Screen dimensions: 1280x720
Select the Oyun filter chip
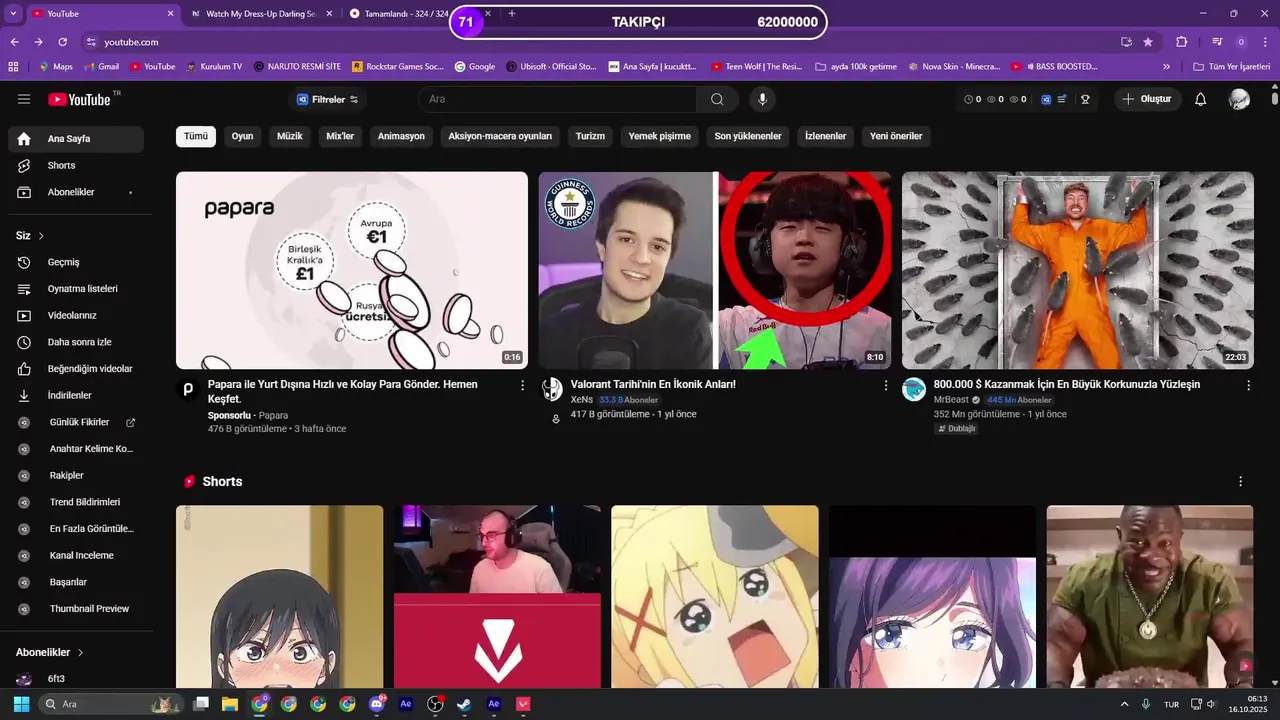(242, 136)
